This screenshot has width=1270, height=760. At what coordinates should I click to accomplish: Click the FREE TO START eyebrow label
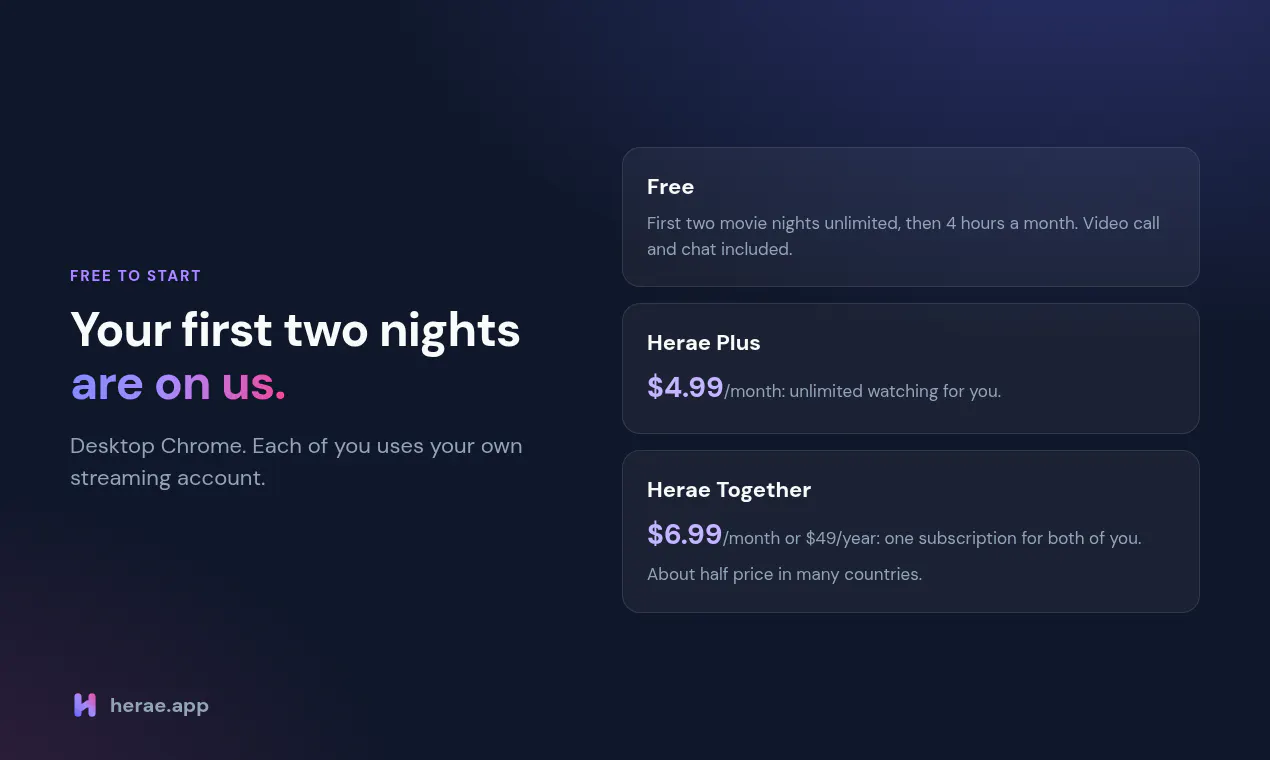[136, 276]
